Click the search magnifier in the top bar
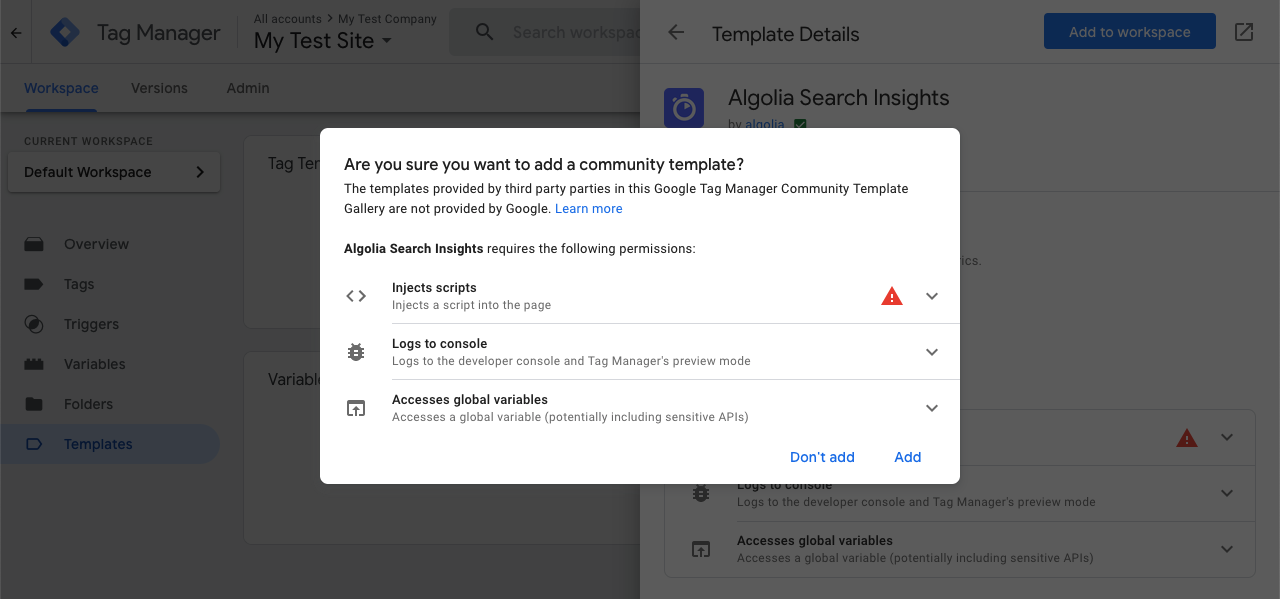The height and width of the screenshot is (599, 1280). [x=484, y=31]
